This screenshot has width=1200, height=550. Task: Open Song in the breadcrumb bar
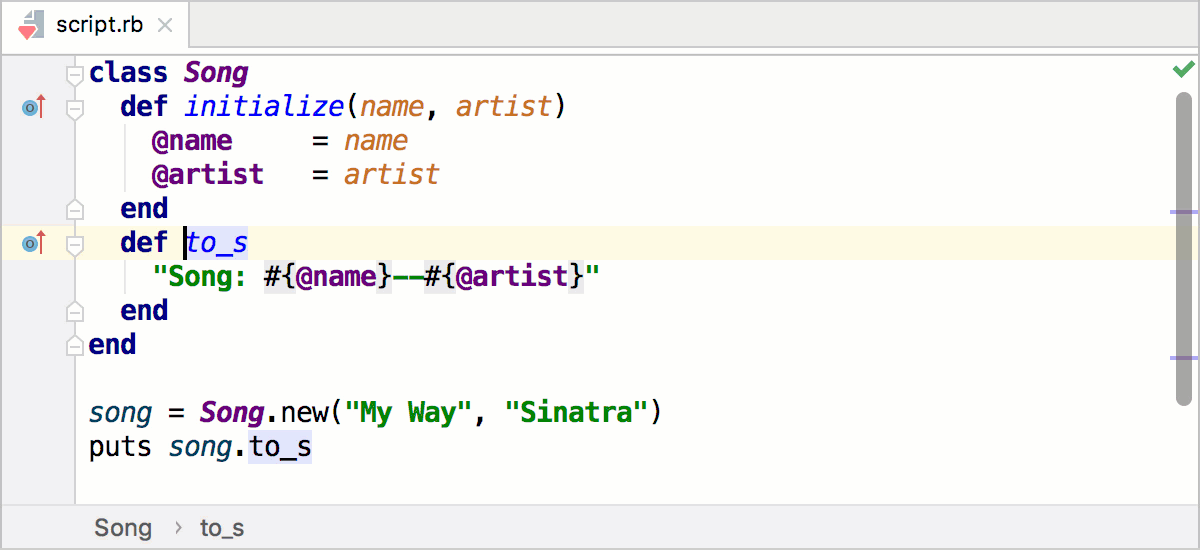click(123, 528)
